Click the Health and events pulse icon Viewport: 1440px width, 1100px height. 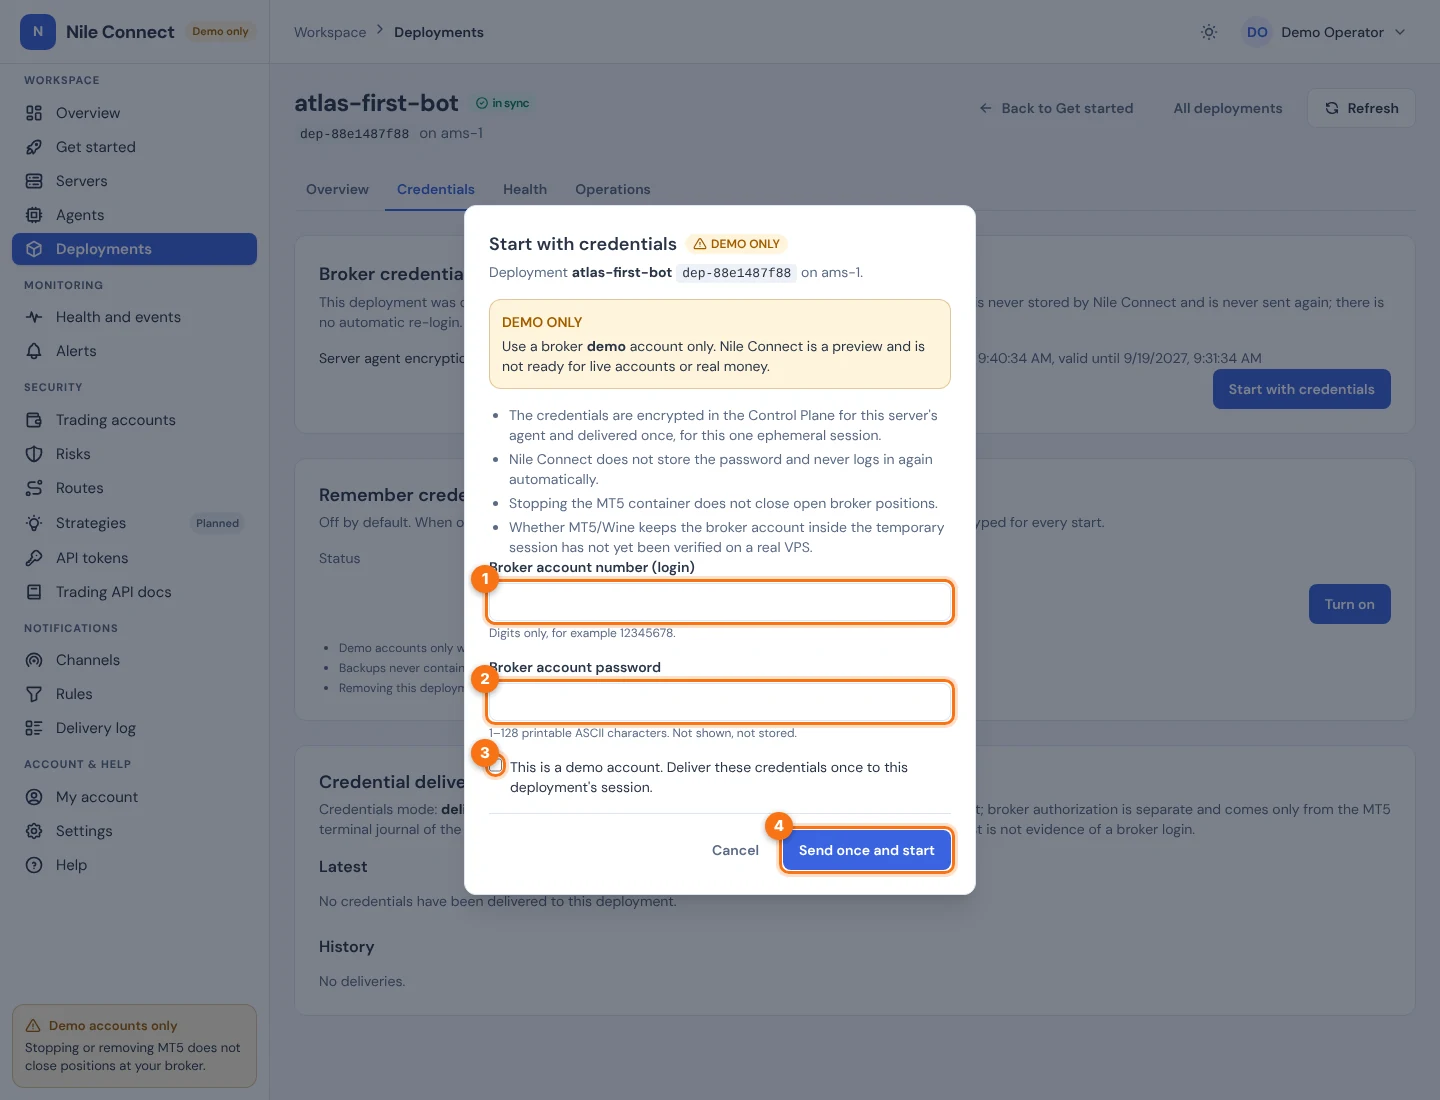(x=34, y=317)
